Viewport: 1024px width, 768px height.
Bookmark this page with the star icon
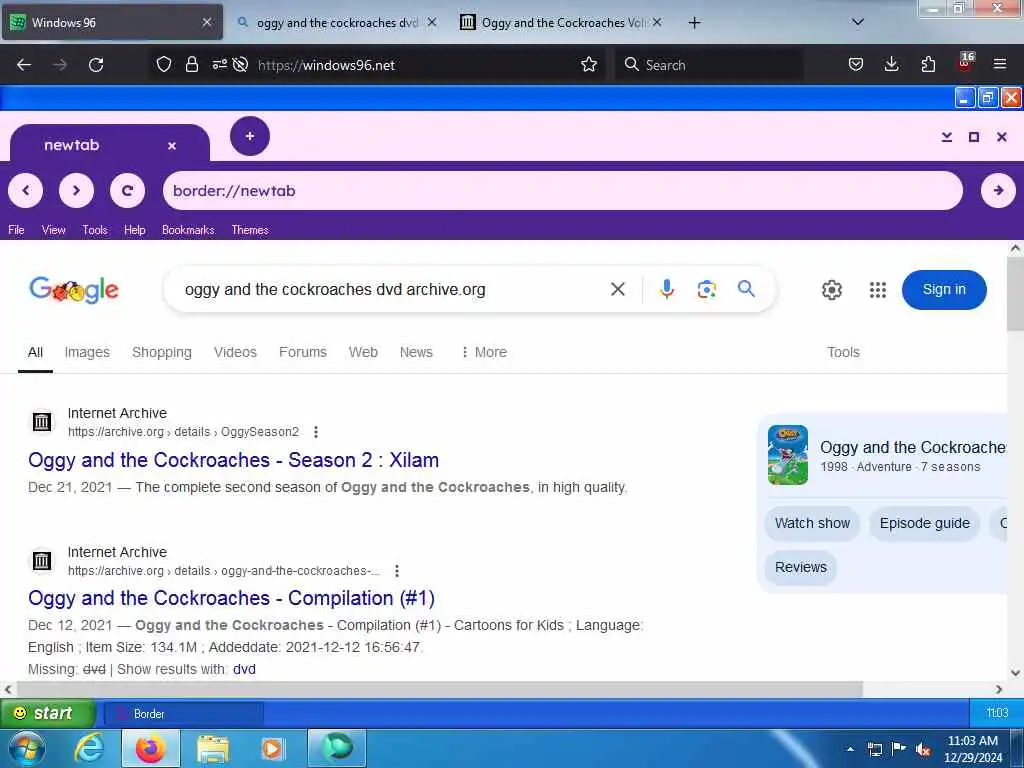click(589, 64)
